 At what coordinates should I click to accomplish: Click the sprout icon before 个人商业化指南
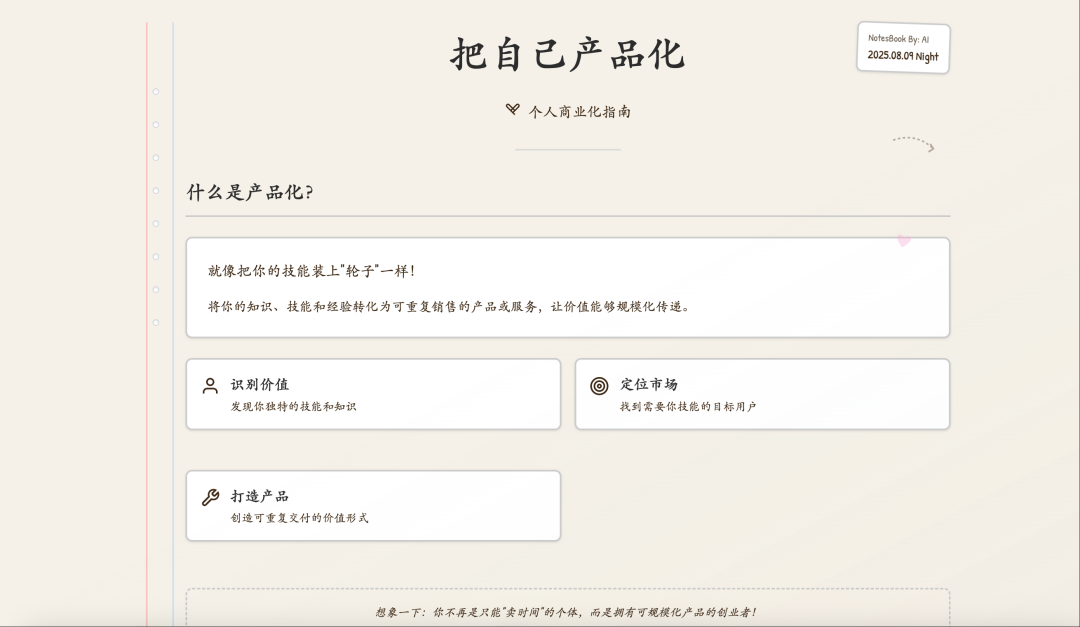(x=513, y=110)
